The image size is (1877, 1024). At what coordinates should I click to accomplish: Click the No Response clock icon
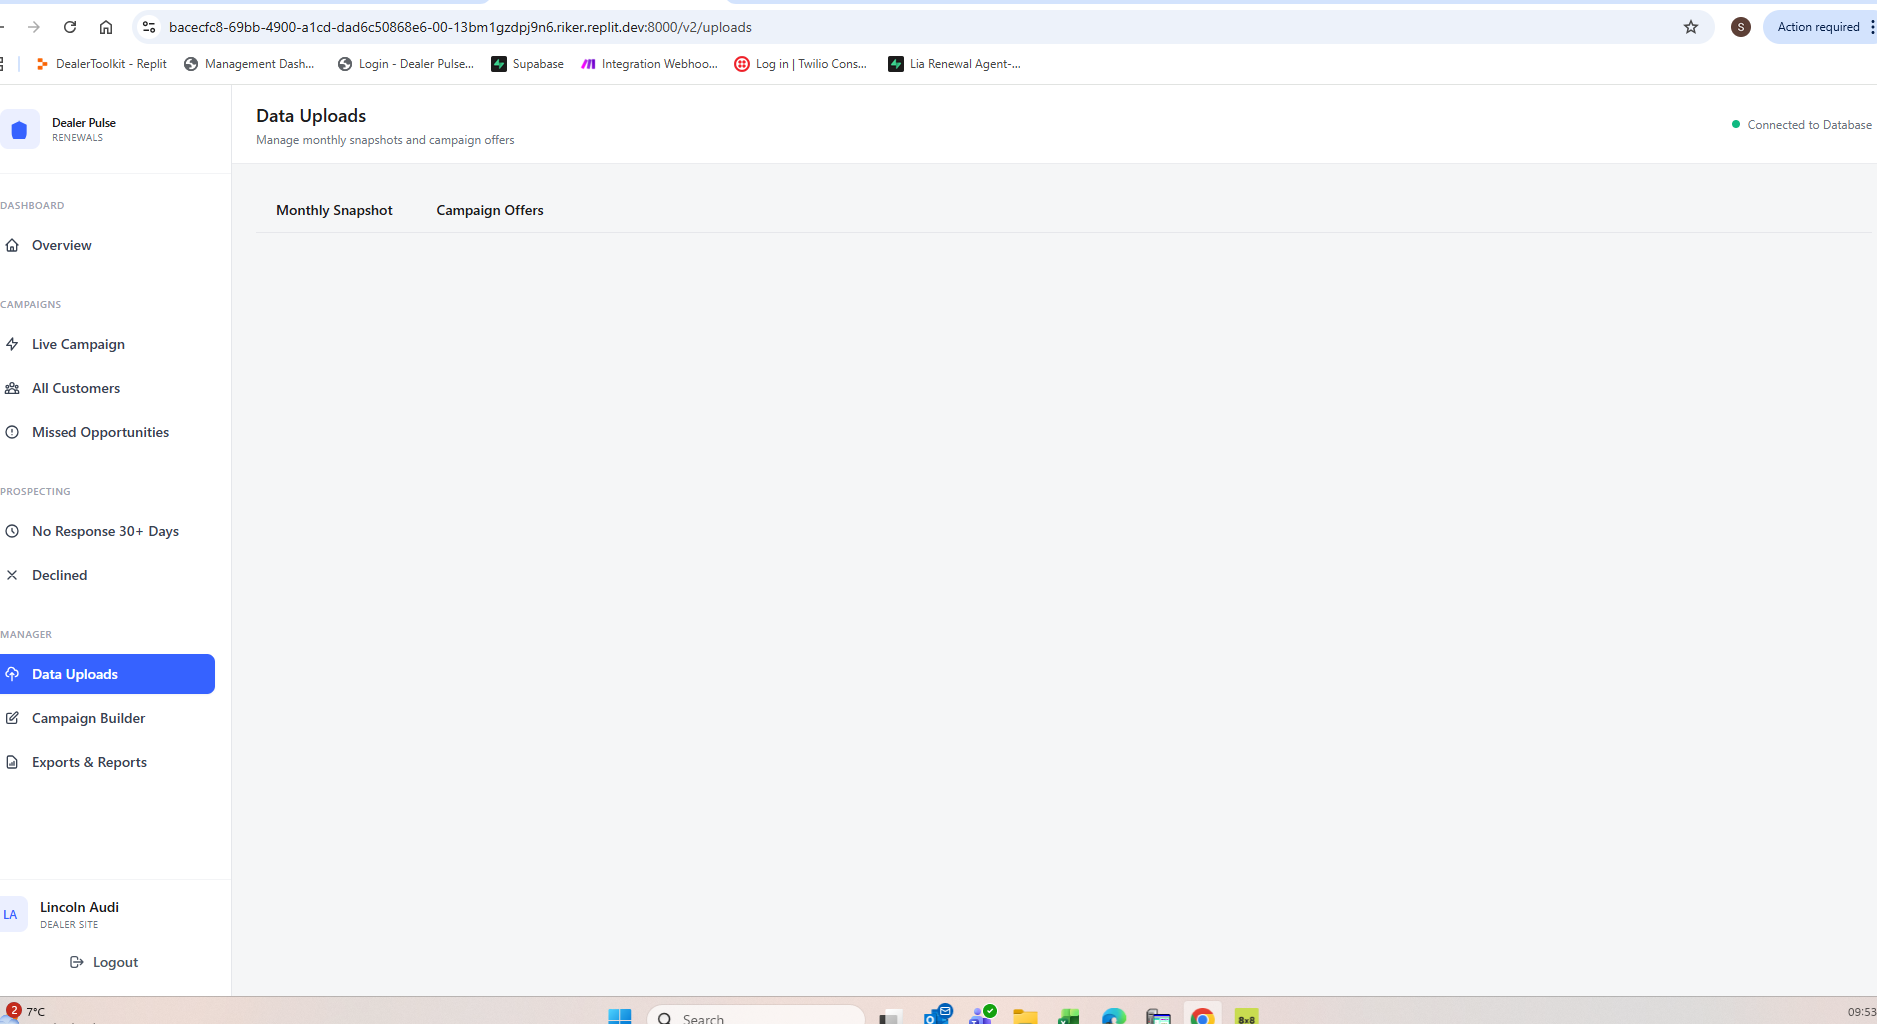(12, 531)
